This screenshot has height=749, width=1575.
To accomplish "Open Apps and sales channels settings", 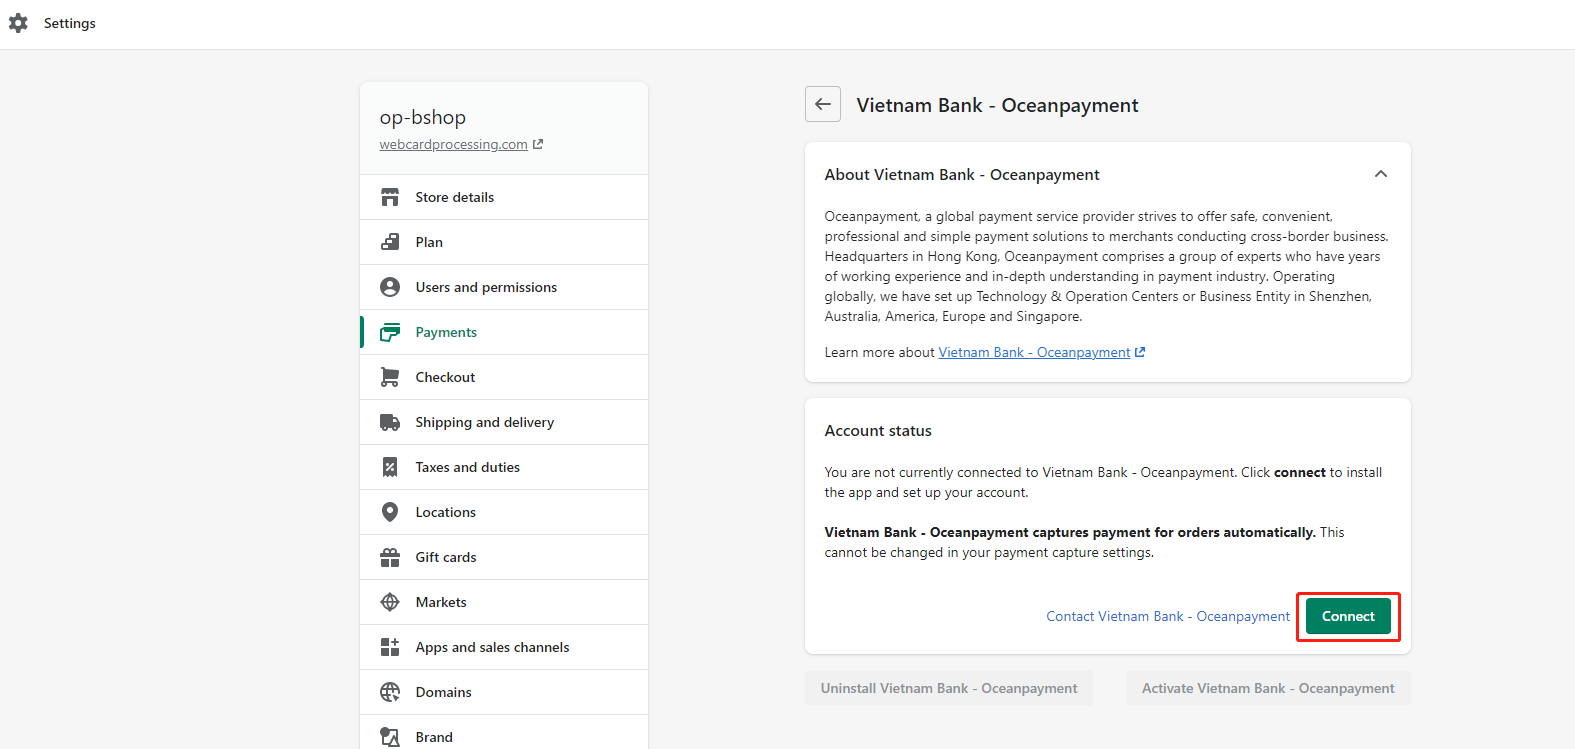I will (x=492, y=647).
